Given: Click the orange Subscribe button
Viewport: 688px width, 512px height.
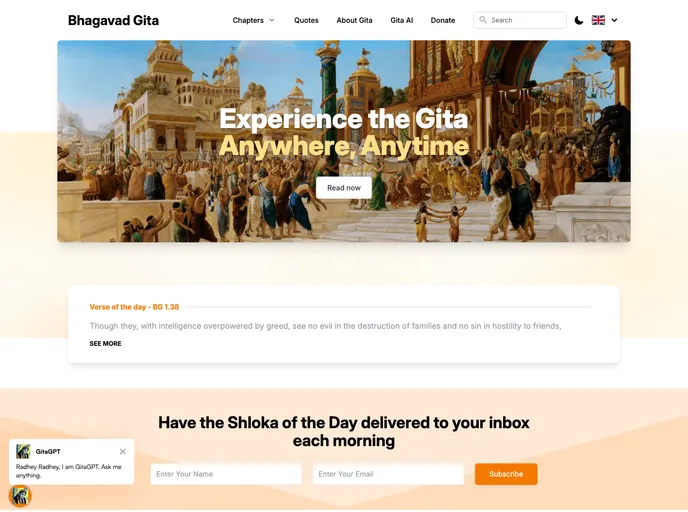Looking at the screenshot, I should click(x=506, y=474).
